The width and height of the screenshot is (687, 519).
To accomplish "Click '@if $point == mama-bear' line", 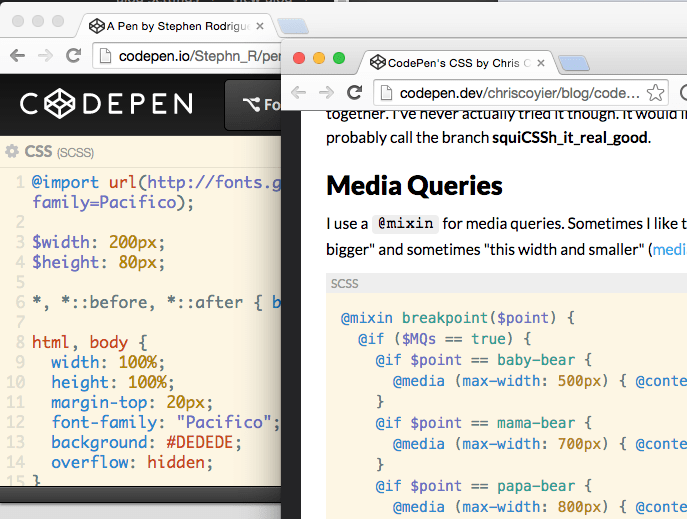I will click(x=484, y=423).
